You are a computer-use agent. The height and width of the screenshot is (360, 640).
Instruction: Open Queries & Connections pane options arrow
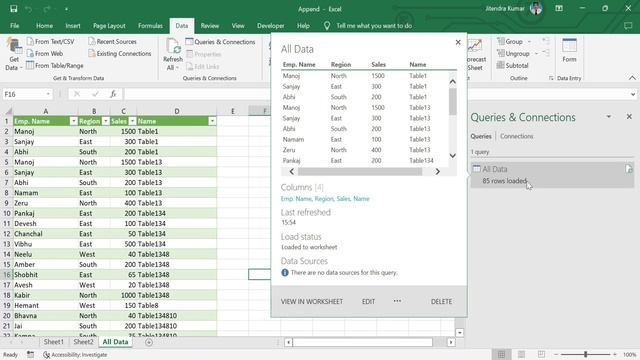(609, 117)
